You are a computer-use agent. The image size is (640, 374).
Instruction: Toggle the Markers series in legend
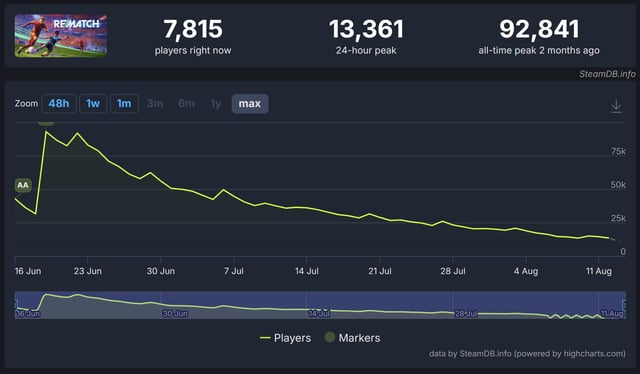pos(352,338)
